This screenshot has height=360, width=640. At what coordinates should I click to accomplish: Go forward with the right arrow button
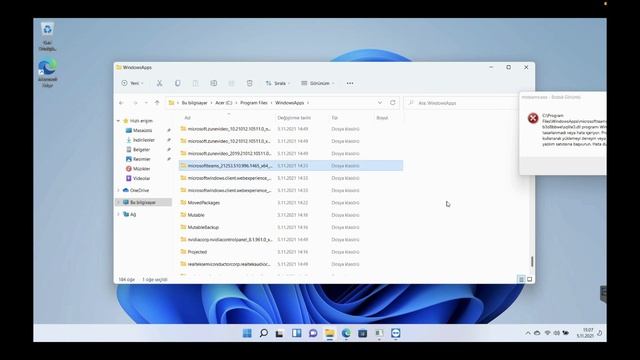pos(135,103)
